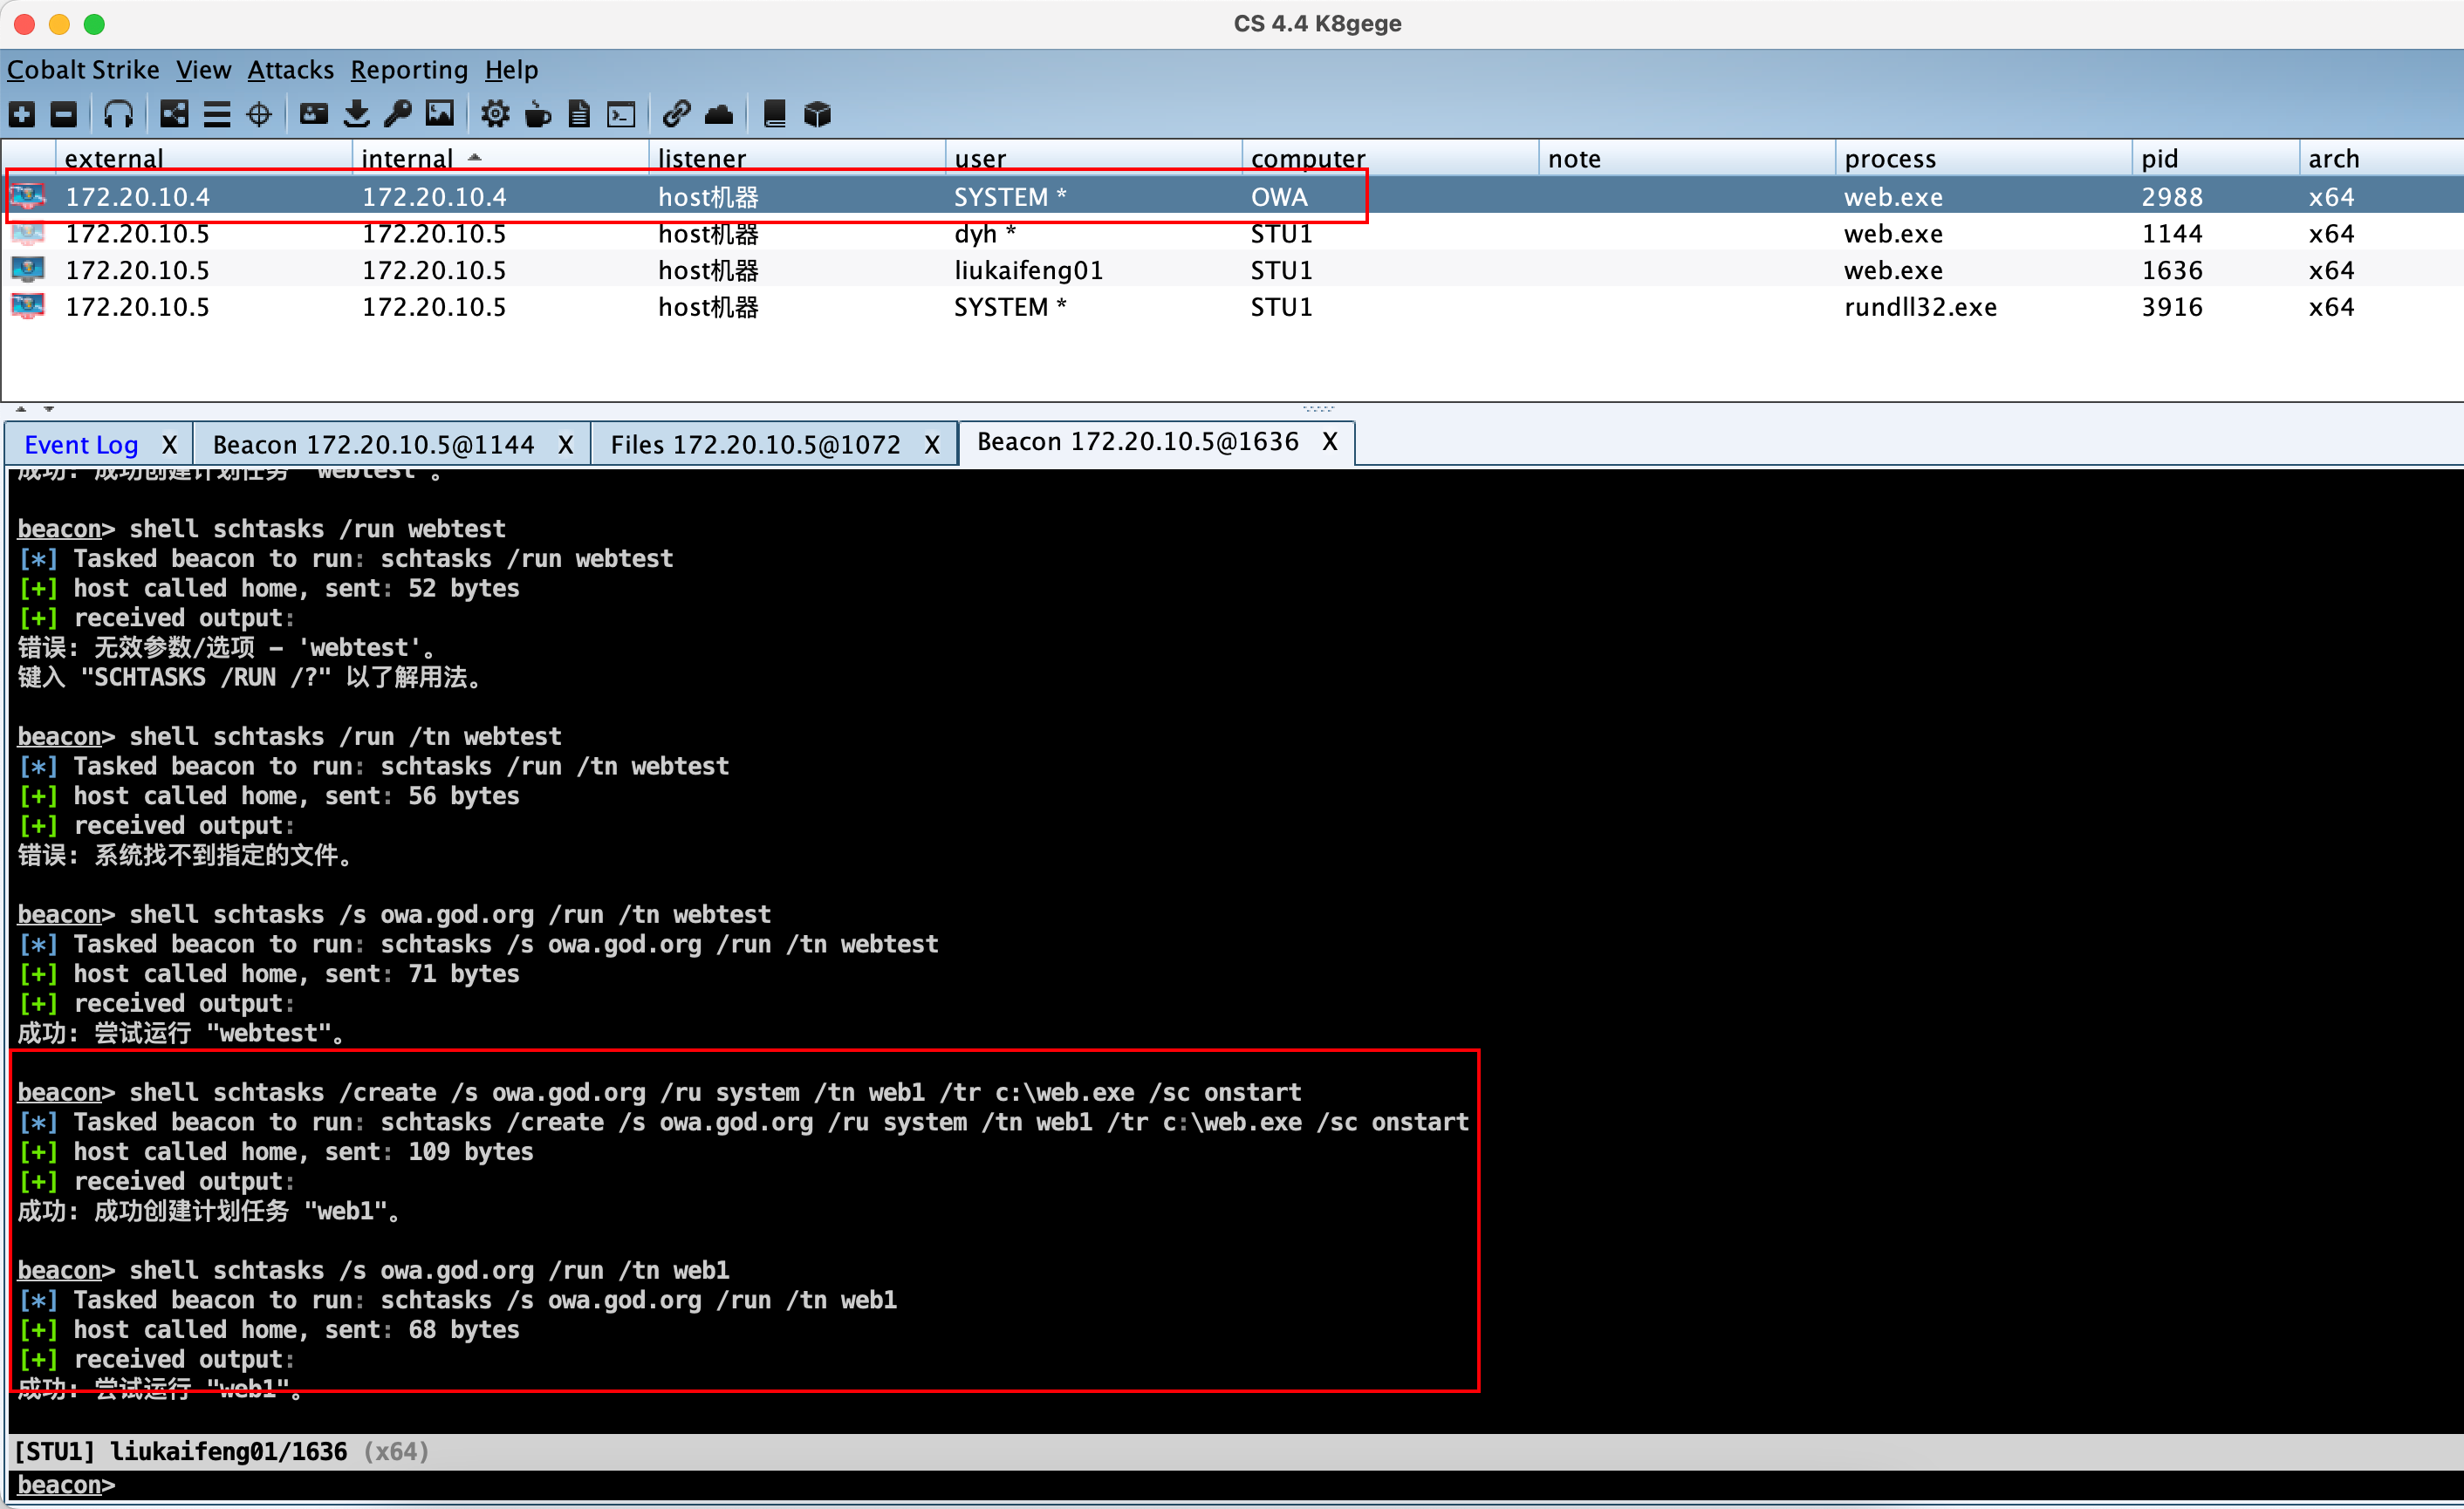Click the Connect to team server plus icon
Image resolution: width=2464 pixels, height=1509 pixels.
tap(22, 114)
